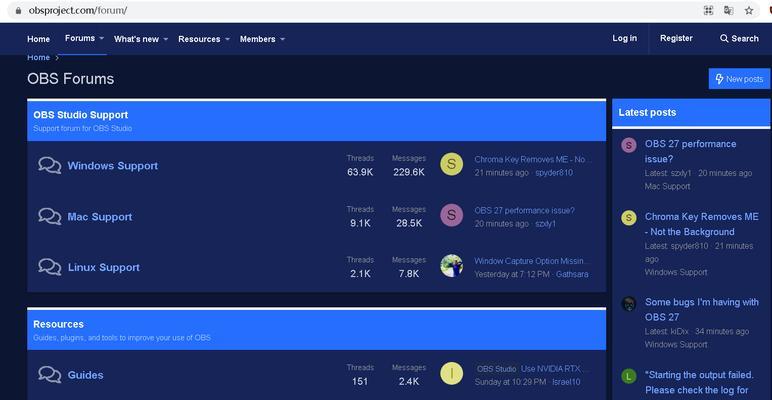Click purple S avatar beside OBS 27 performance post
The height and width of the screenshot is (400, 772).
[629, 145]
